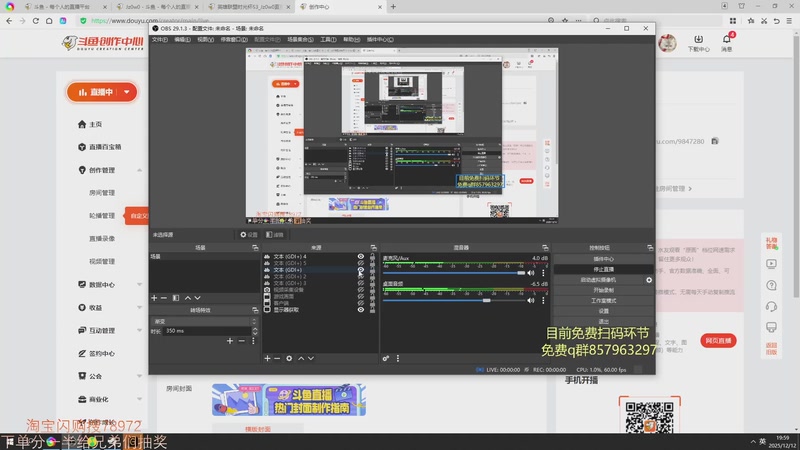The height and width of the screenshot is (450, 800).
Task: Expand the 互动管理 sidebar section
Action: pyautogui.click(x=139, y=331)
